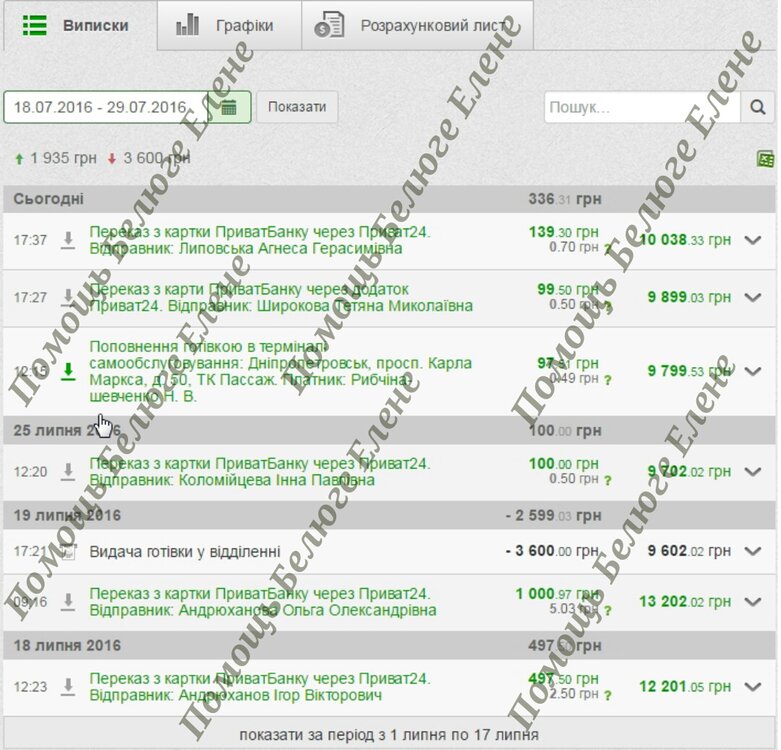Click the Сьогодні group header

[389, 199]
